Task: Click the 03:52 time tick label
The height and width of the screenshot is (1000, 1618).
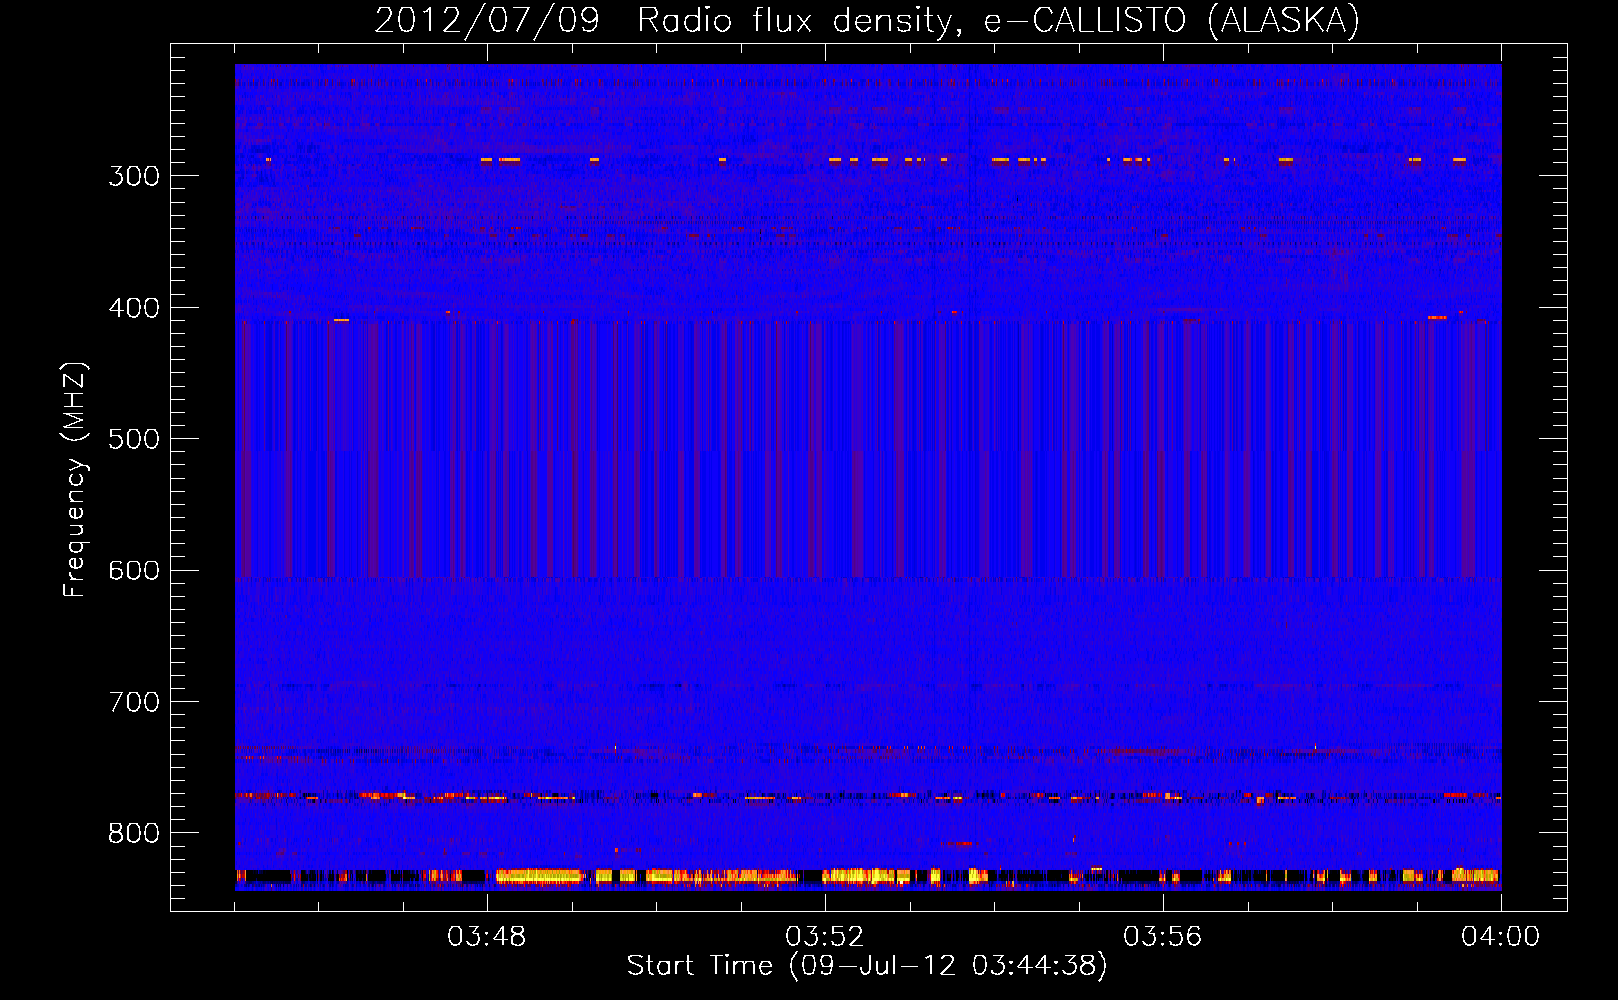Action: pyautogui.click(x=825, y=937)
